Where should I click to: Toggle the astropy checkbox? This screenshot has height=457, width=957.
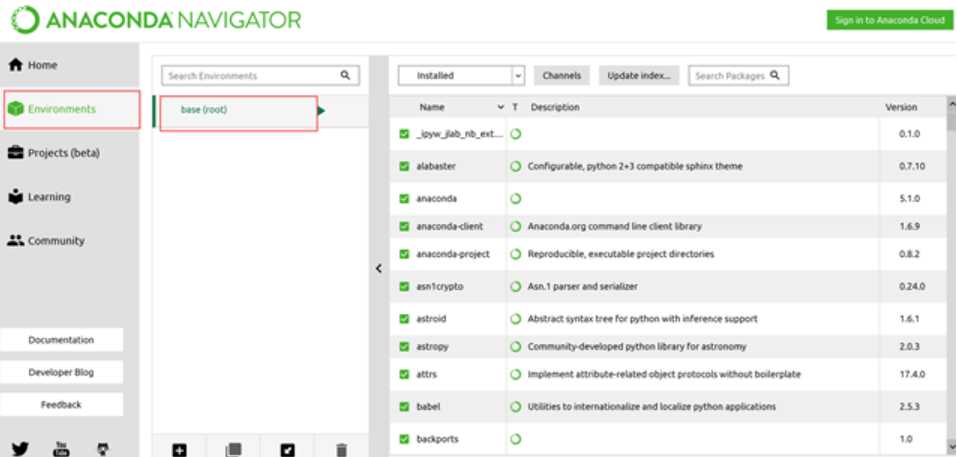coord(403,347)
